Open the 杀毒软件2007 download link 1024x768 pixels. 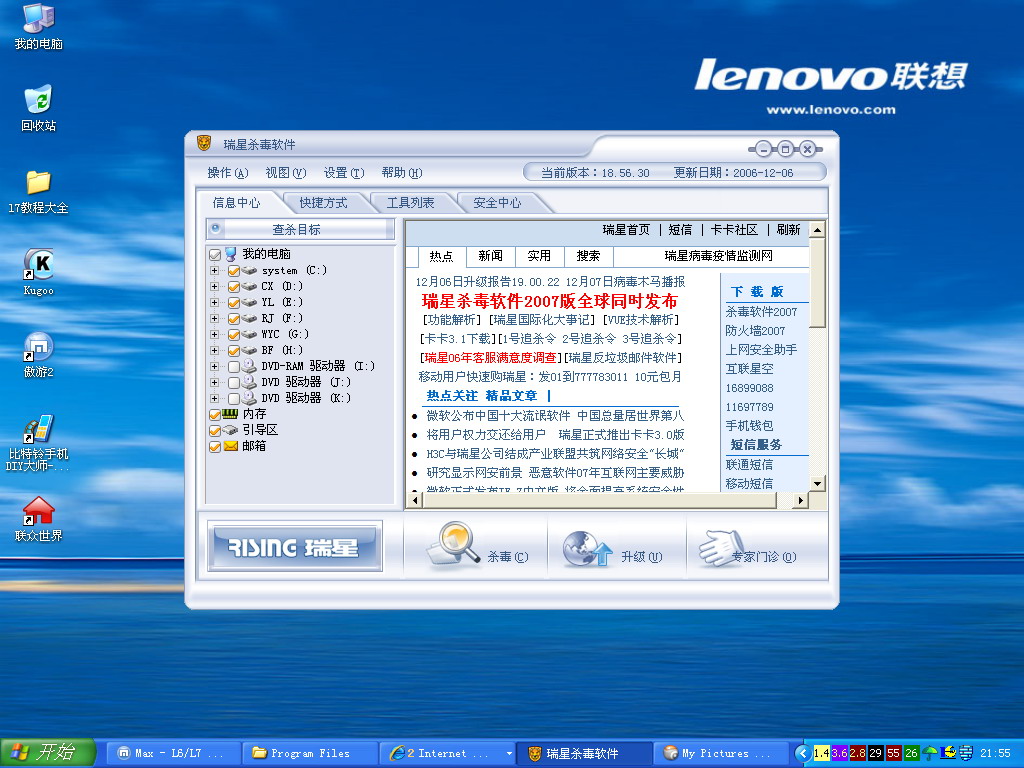coord(761,312)
